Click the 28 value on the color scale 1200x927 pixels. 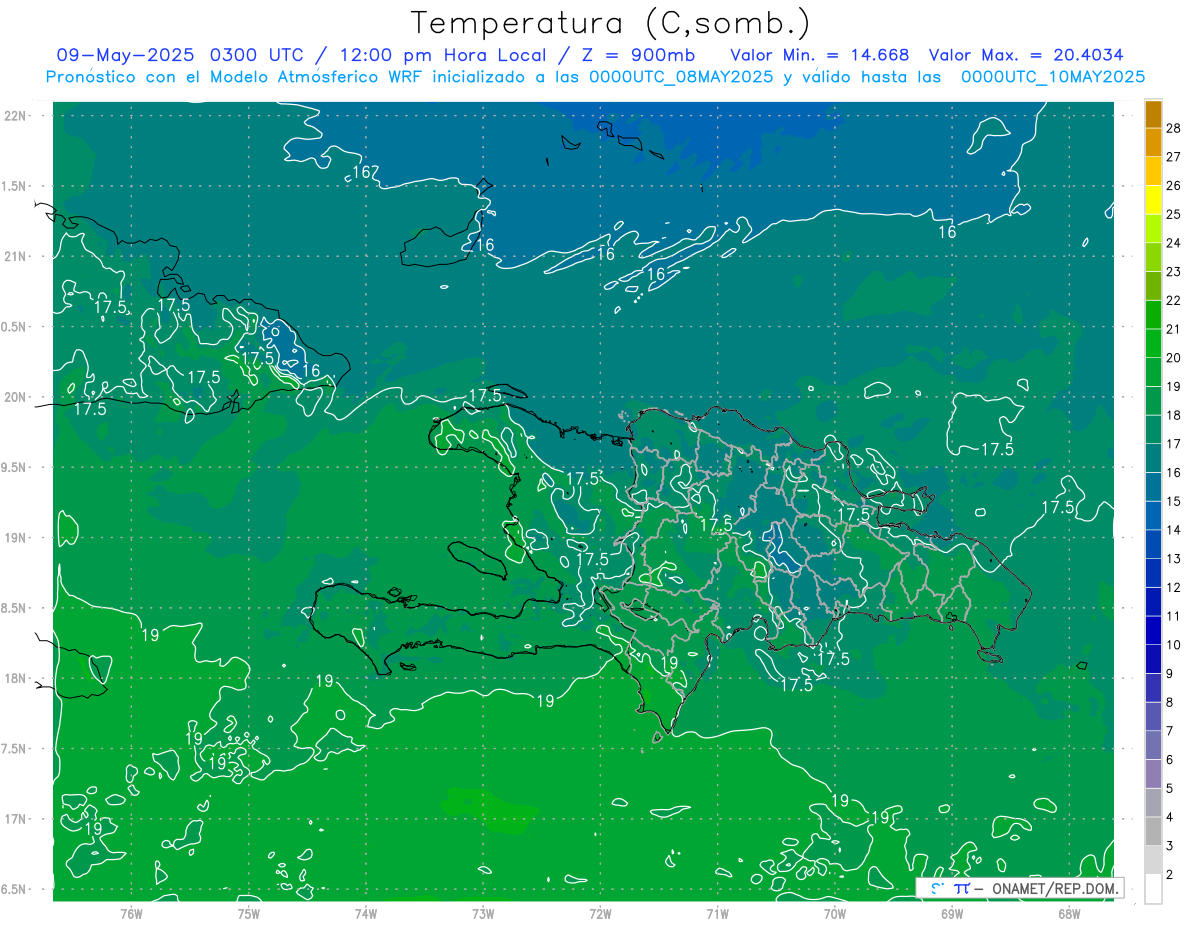(1174, 128)
